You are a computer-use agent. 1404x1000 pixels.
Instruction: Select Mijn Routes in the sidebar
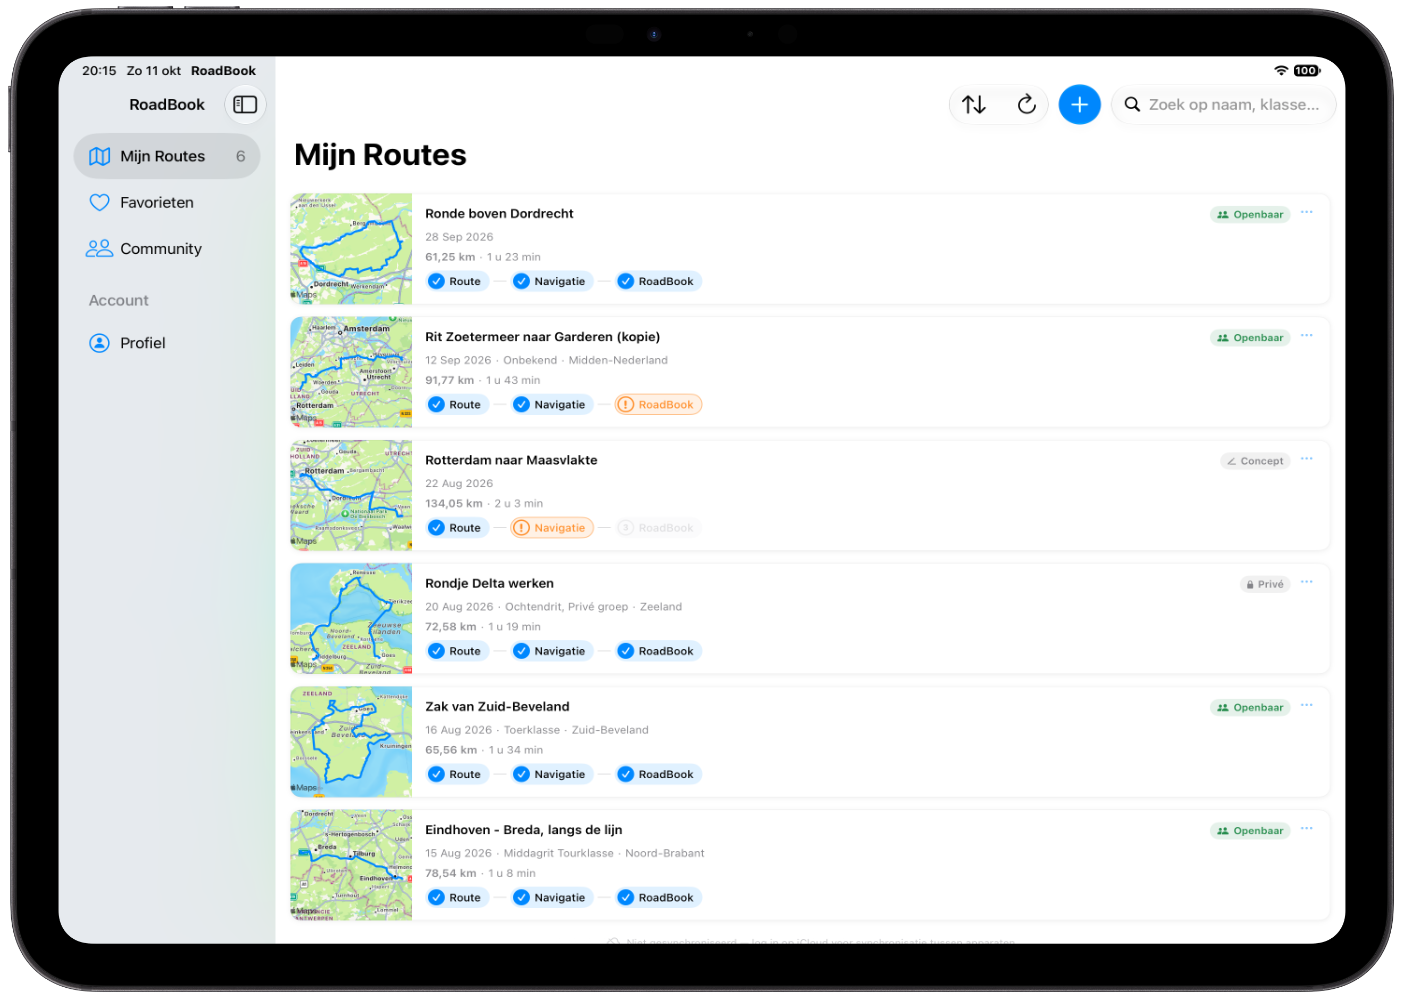pyautogui.click(x=167, y=156)
